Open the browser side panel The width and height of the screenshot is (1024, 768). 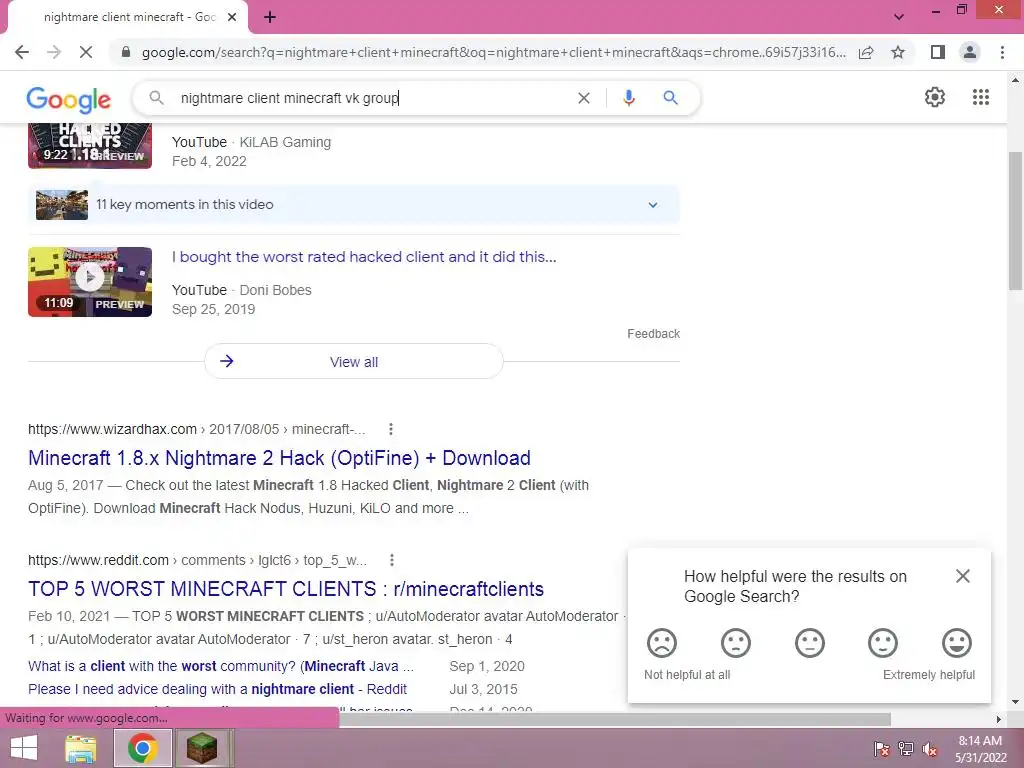click(x=938, y=52)
